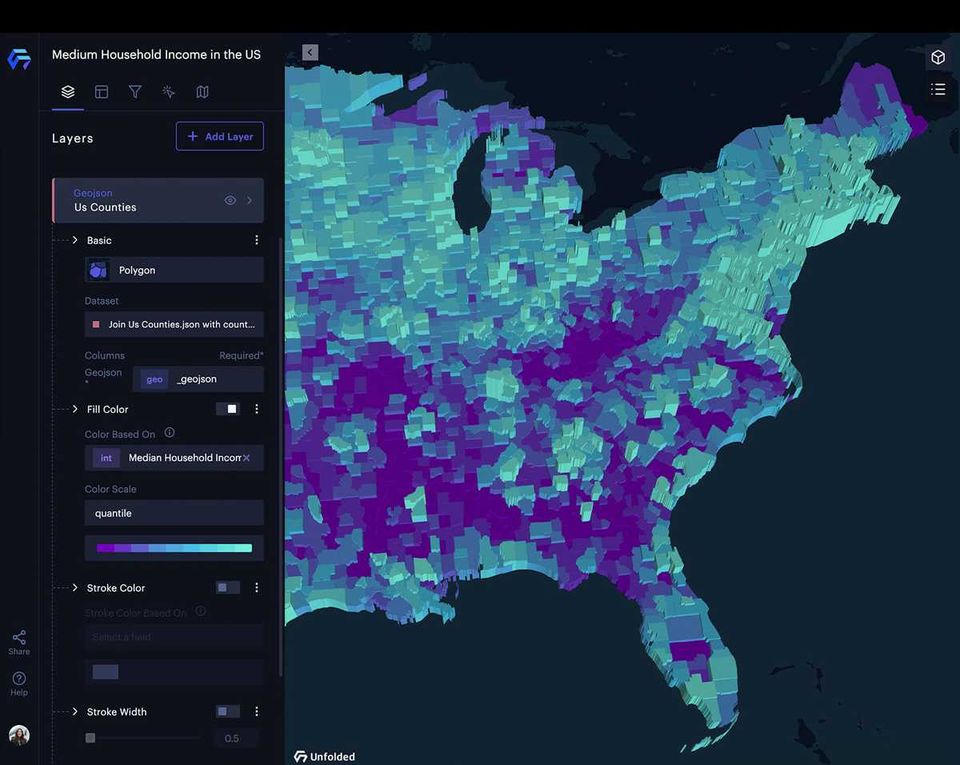Image resolution: width=960 pixels, height=765 pixels.
Task: Click the Share icon in sidebar
Action: (19, 643)
